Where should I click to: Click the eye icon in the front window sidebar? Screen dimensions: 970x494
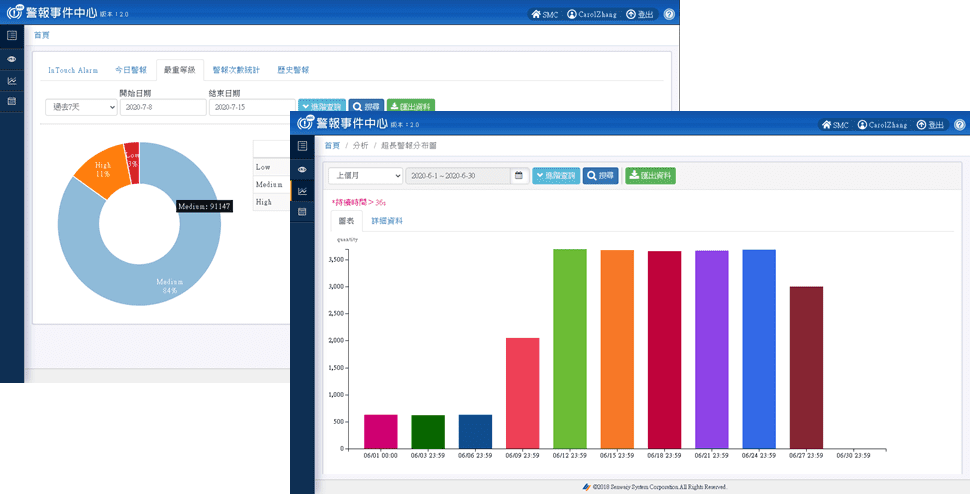pyautogui.click(x=302, y=169)
